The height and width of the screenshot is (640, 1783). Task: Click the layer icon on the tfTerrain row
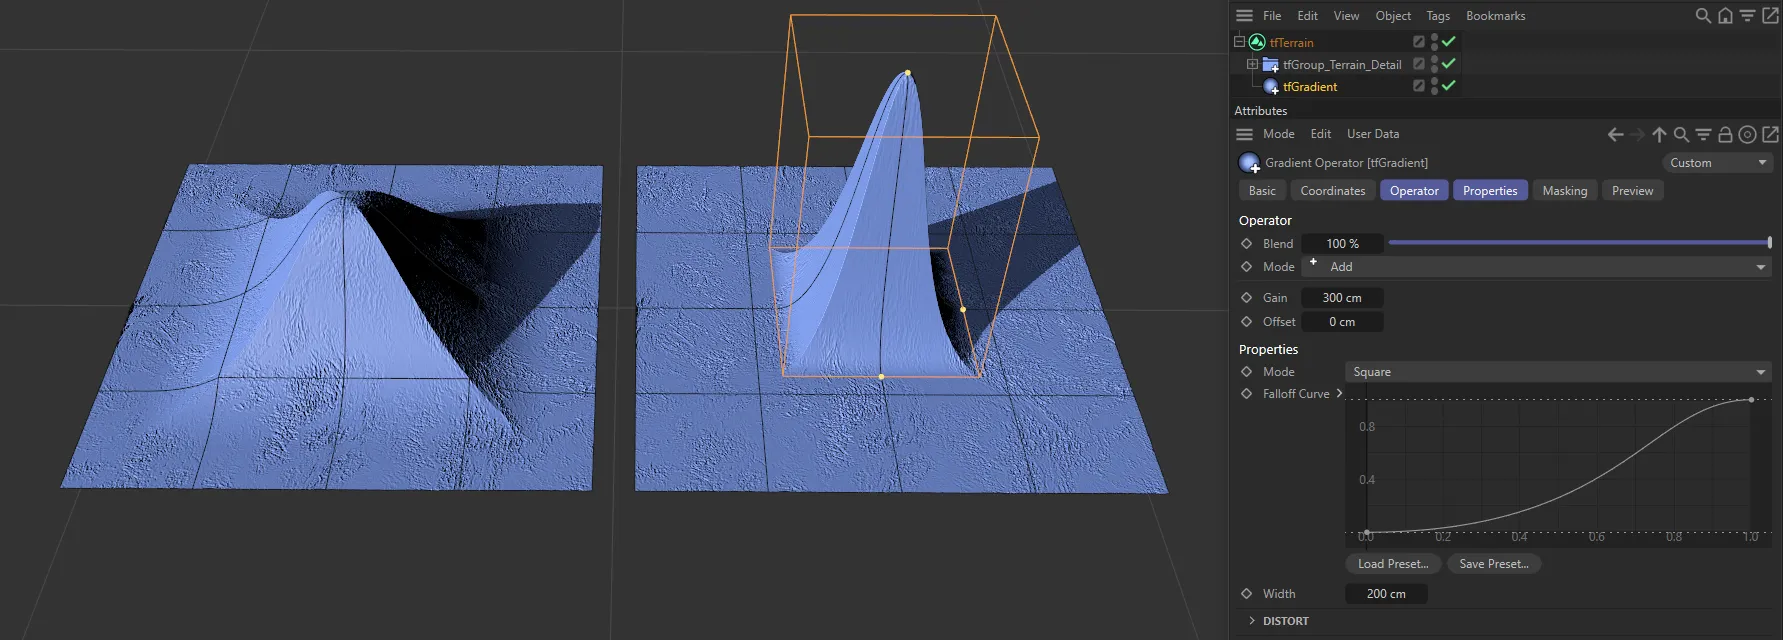1418,42
